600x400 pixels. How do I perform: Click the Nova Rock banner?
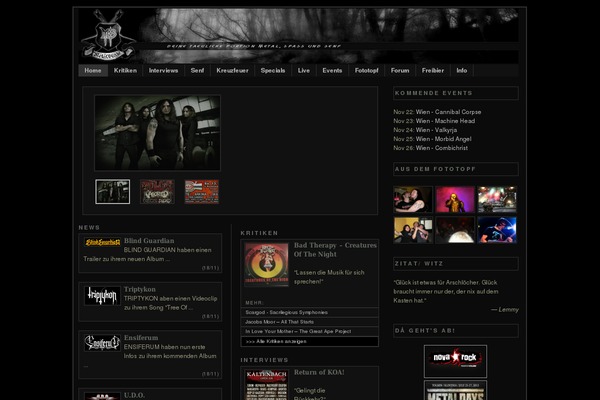[455, 361]
